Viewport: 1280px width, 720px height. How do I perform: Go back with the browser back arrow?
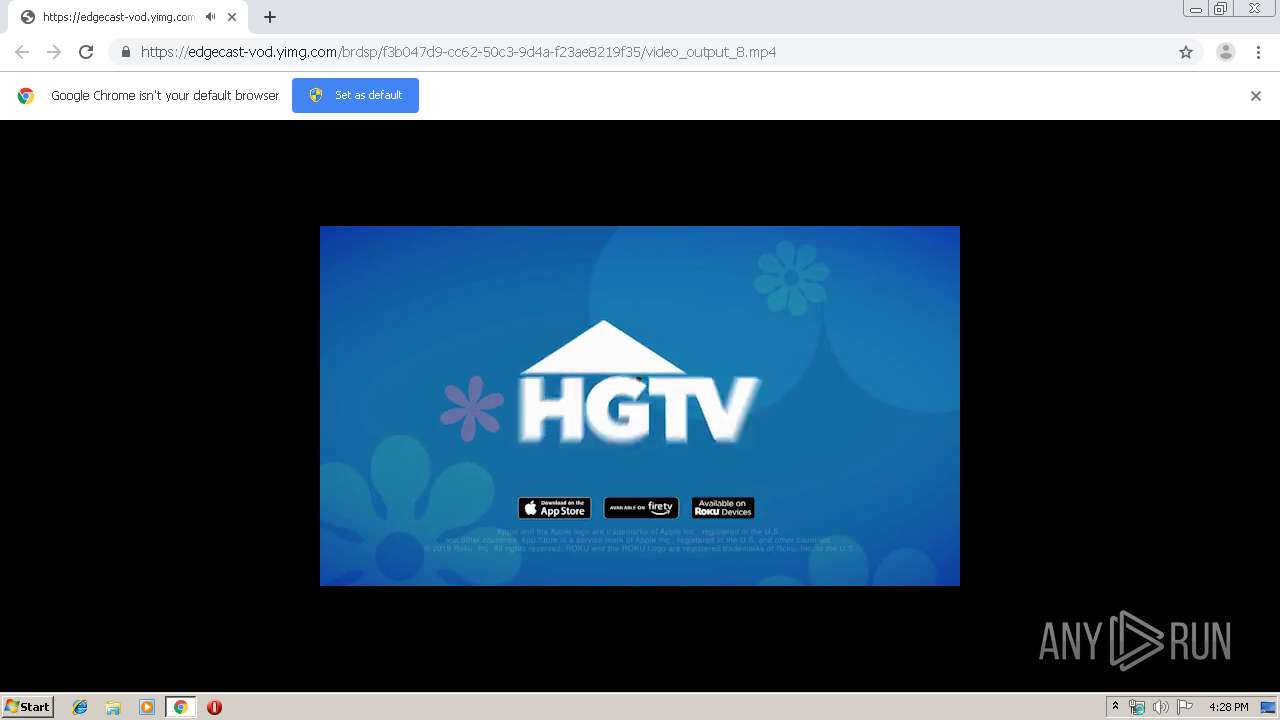22,52
